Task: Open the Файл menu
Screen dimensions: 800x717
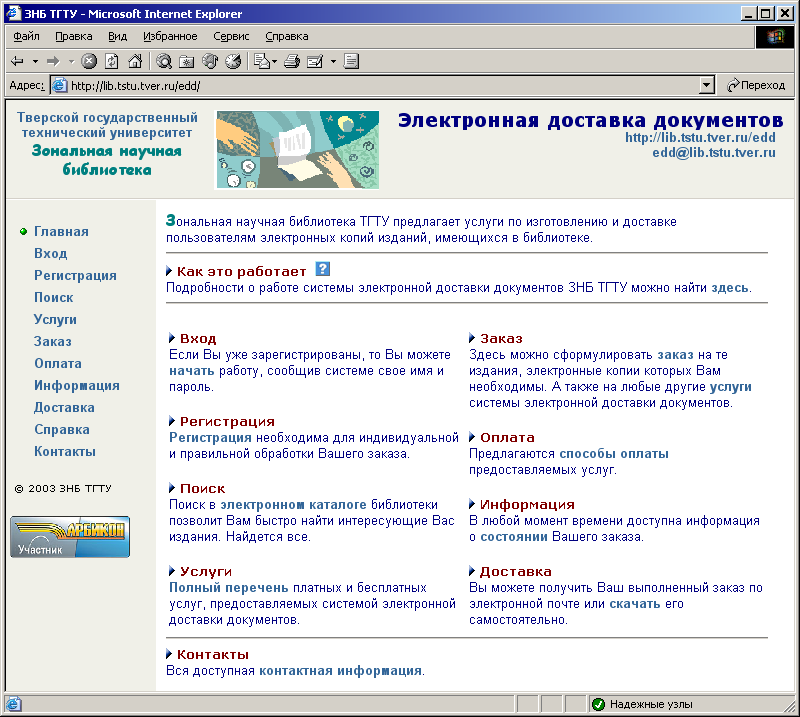Action: pos(26,36)
